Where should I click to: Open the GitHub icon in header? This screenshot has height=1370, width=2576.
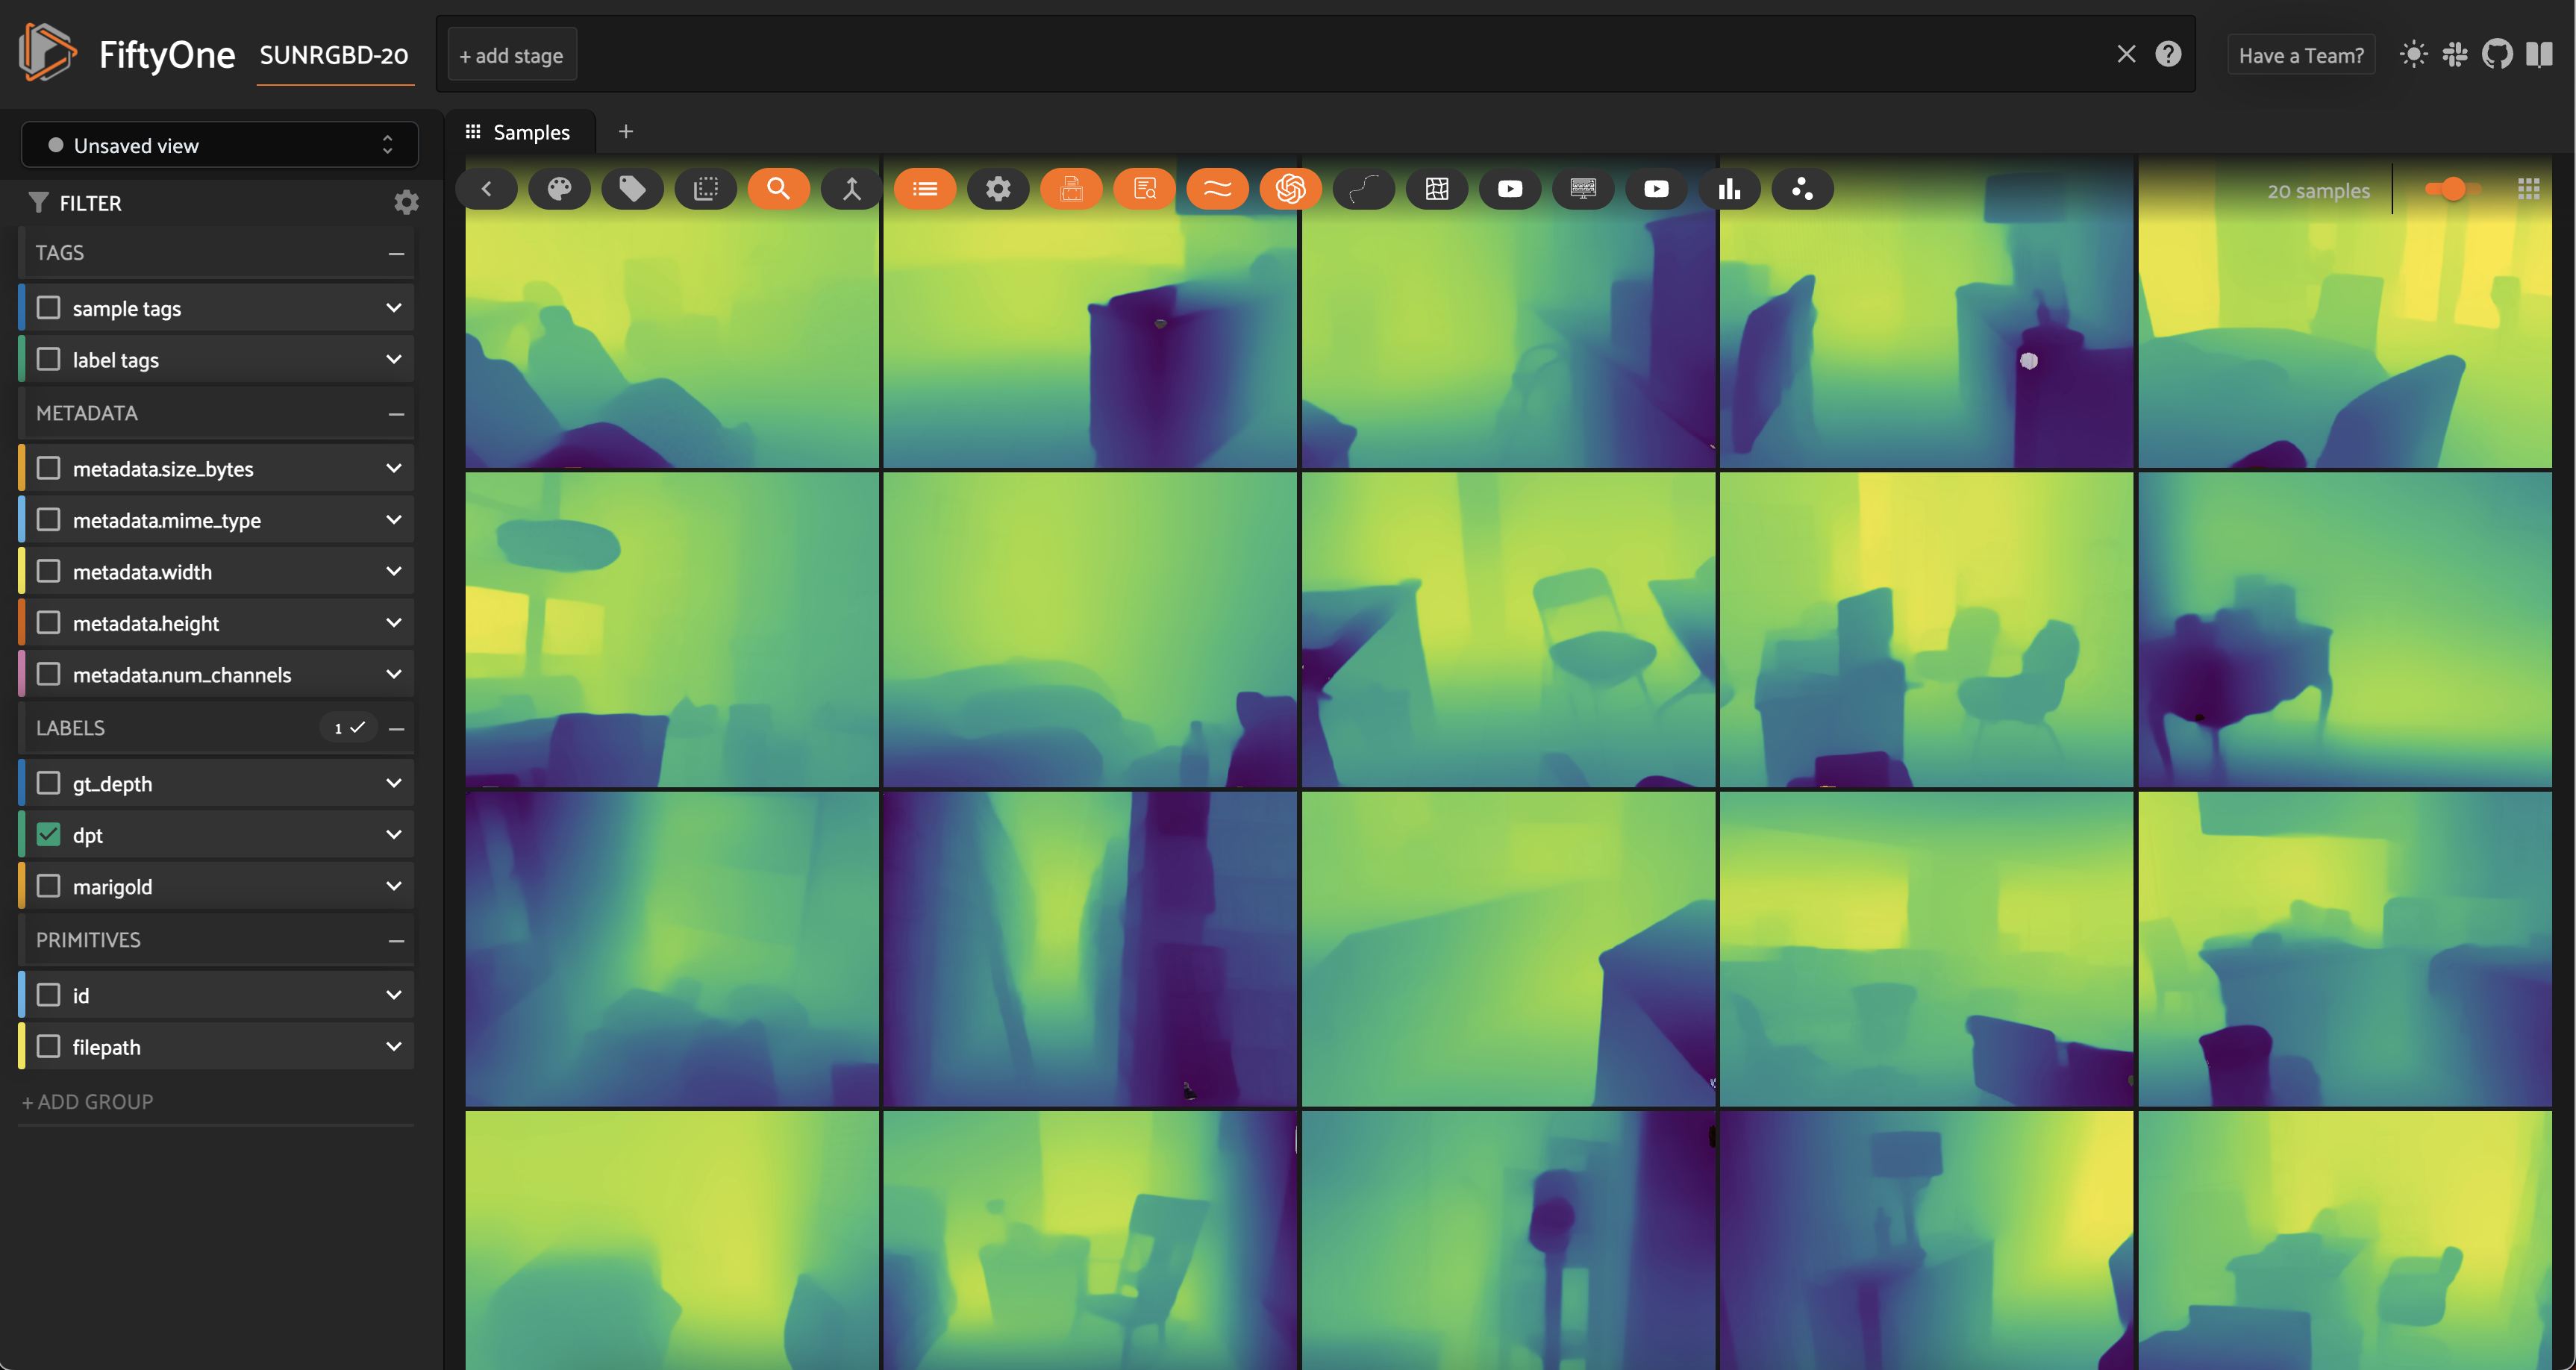pos(2496,54)
